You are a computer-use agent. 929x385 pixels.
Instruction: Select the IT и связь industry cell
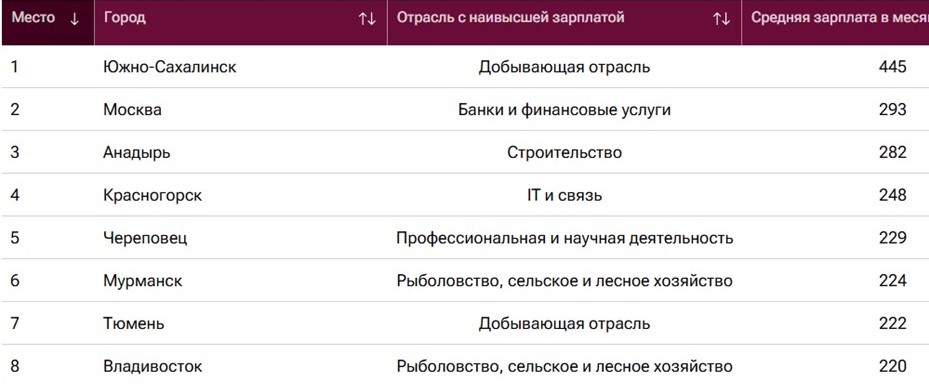point(564,195)
